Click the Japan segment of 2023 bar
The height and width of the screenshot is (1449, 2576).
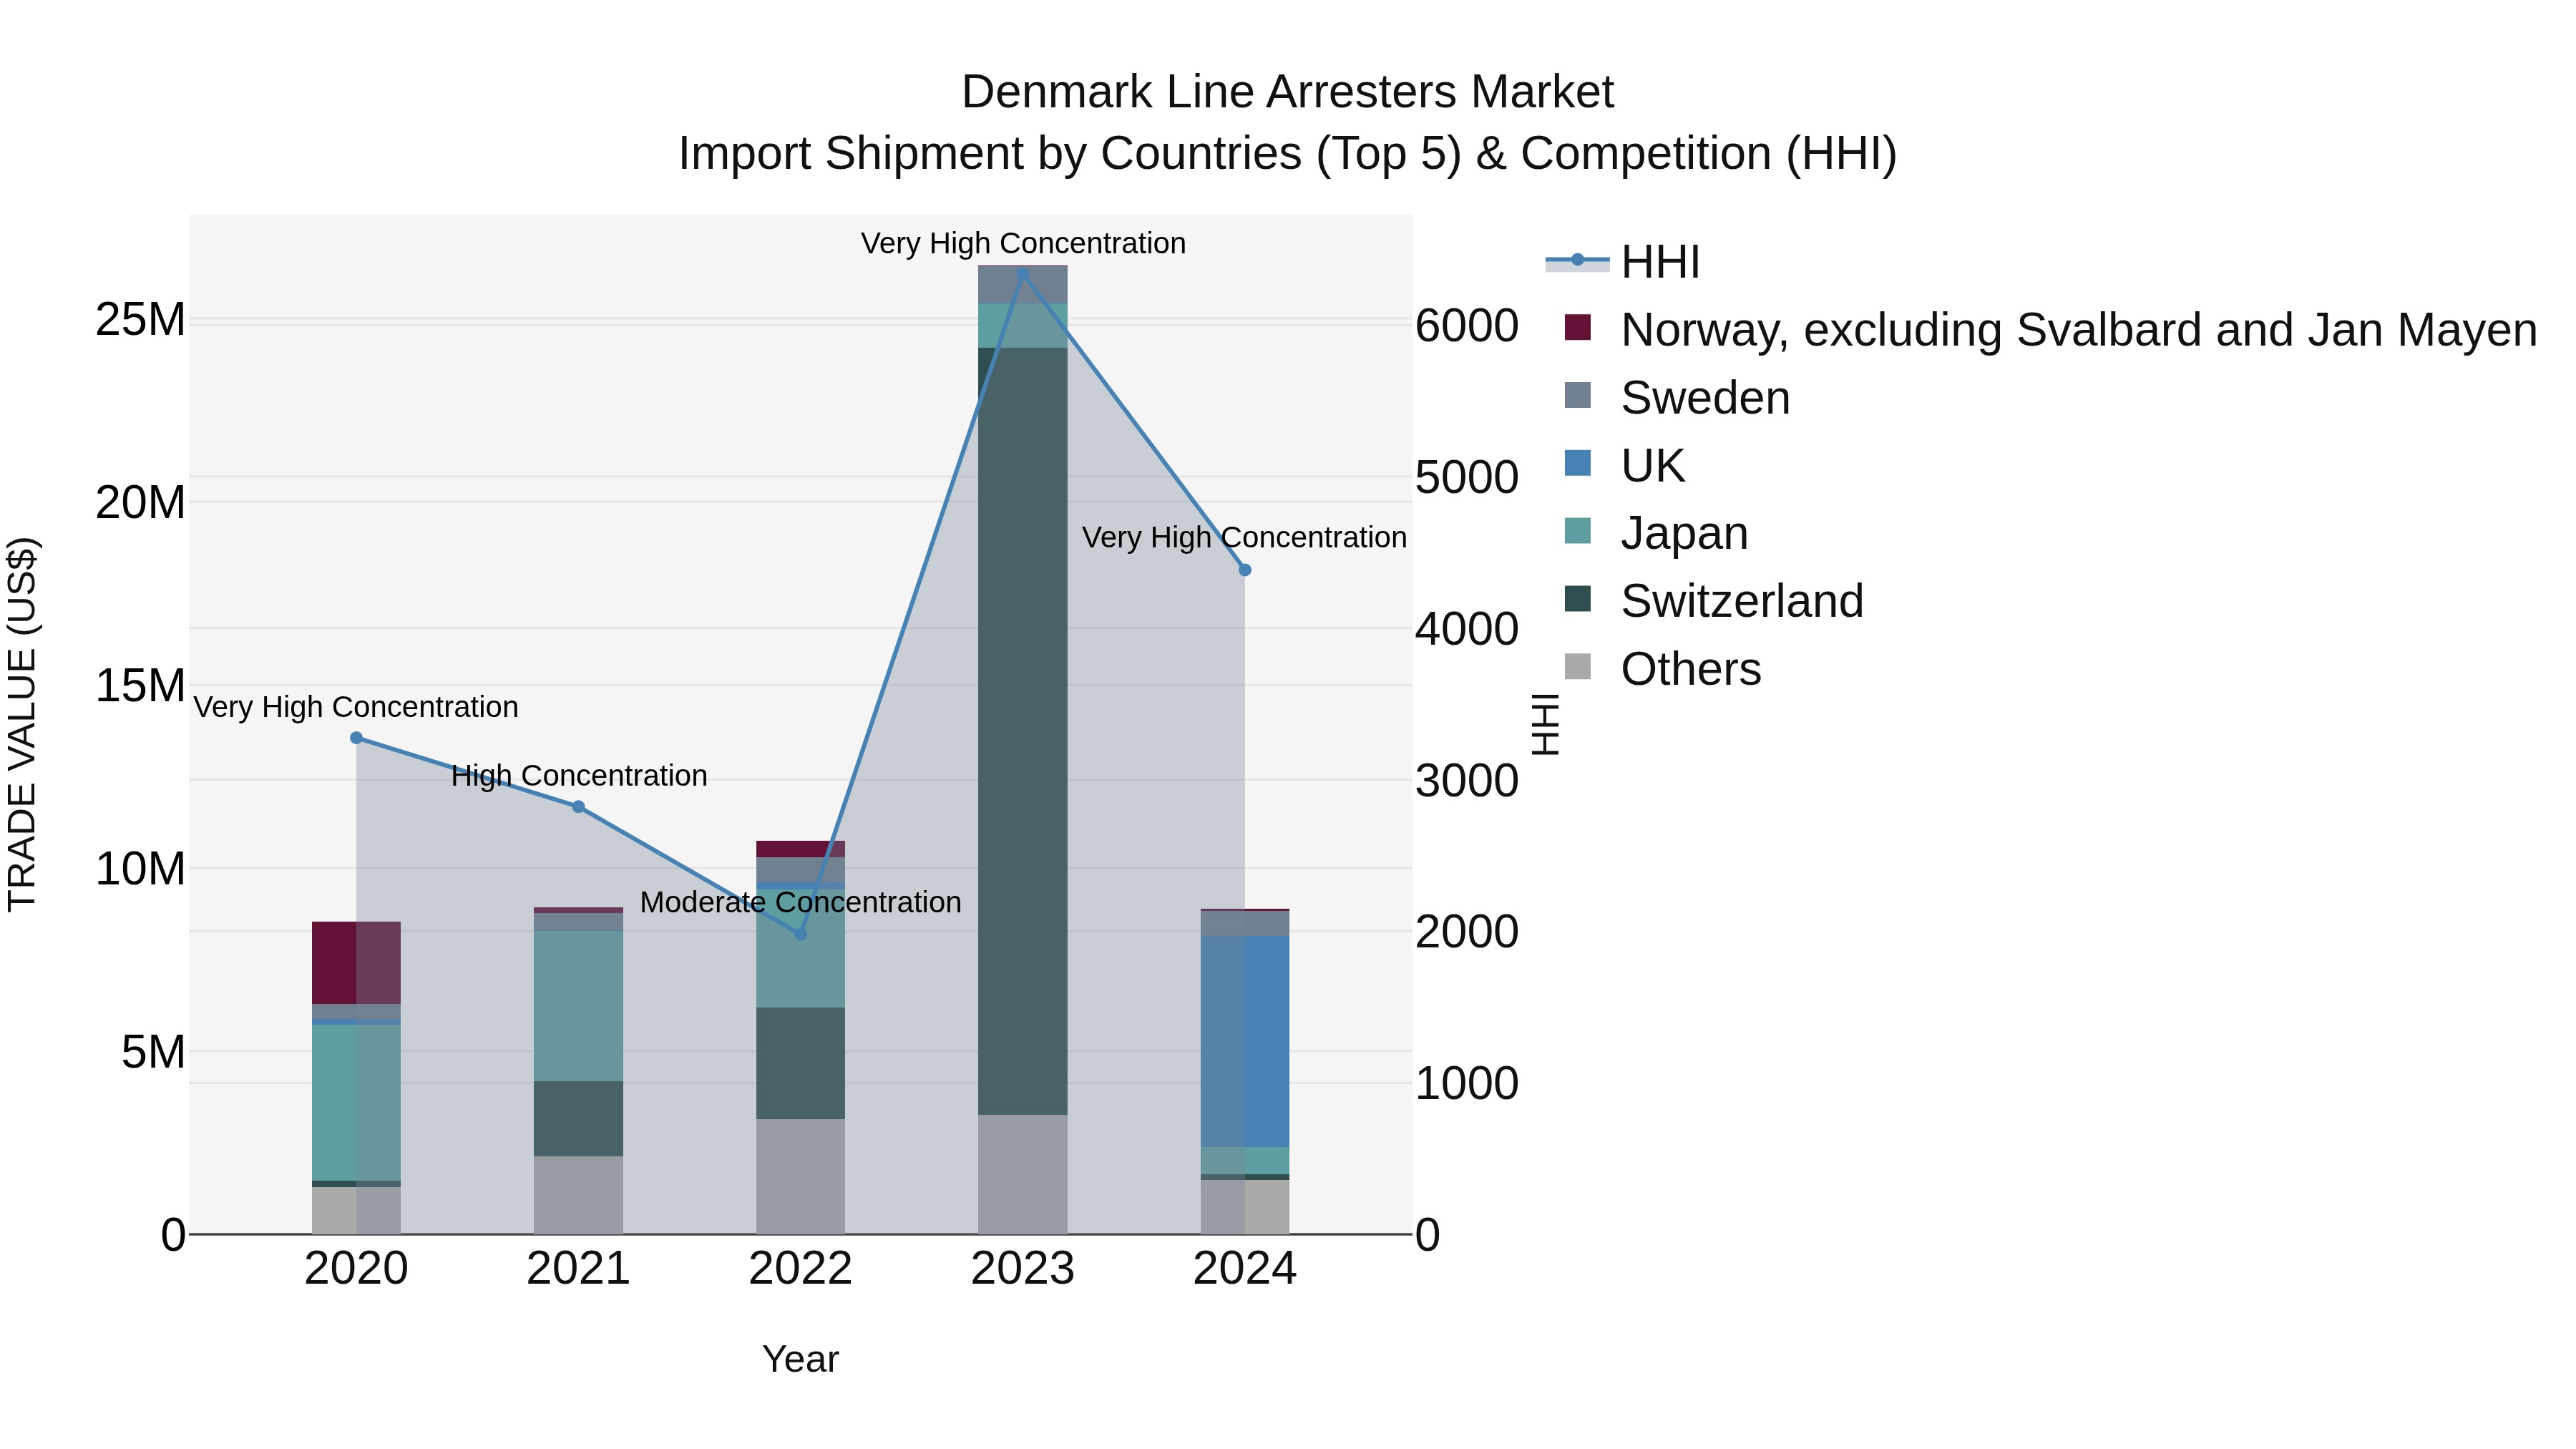[x=1022, y=326]
